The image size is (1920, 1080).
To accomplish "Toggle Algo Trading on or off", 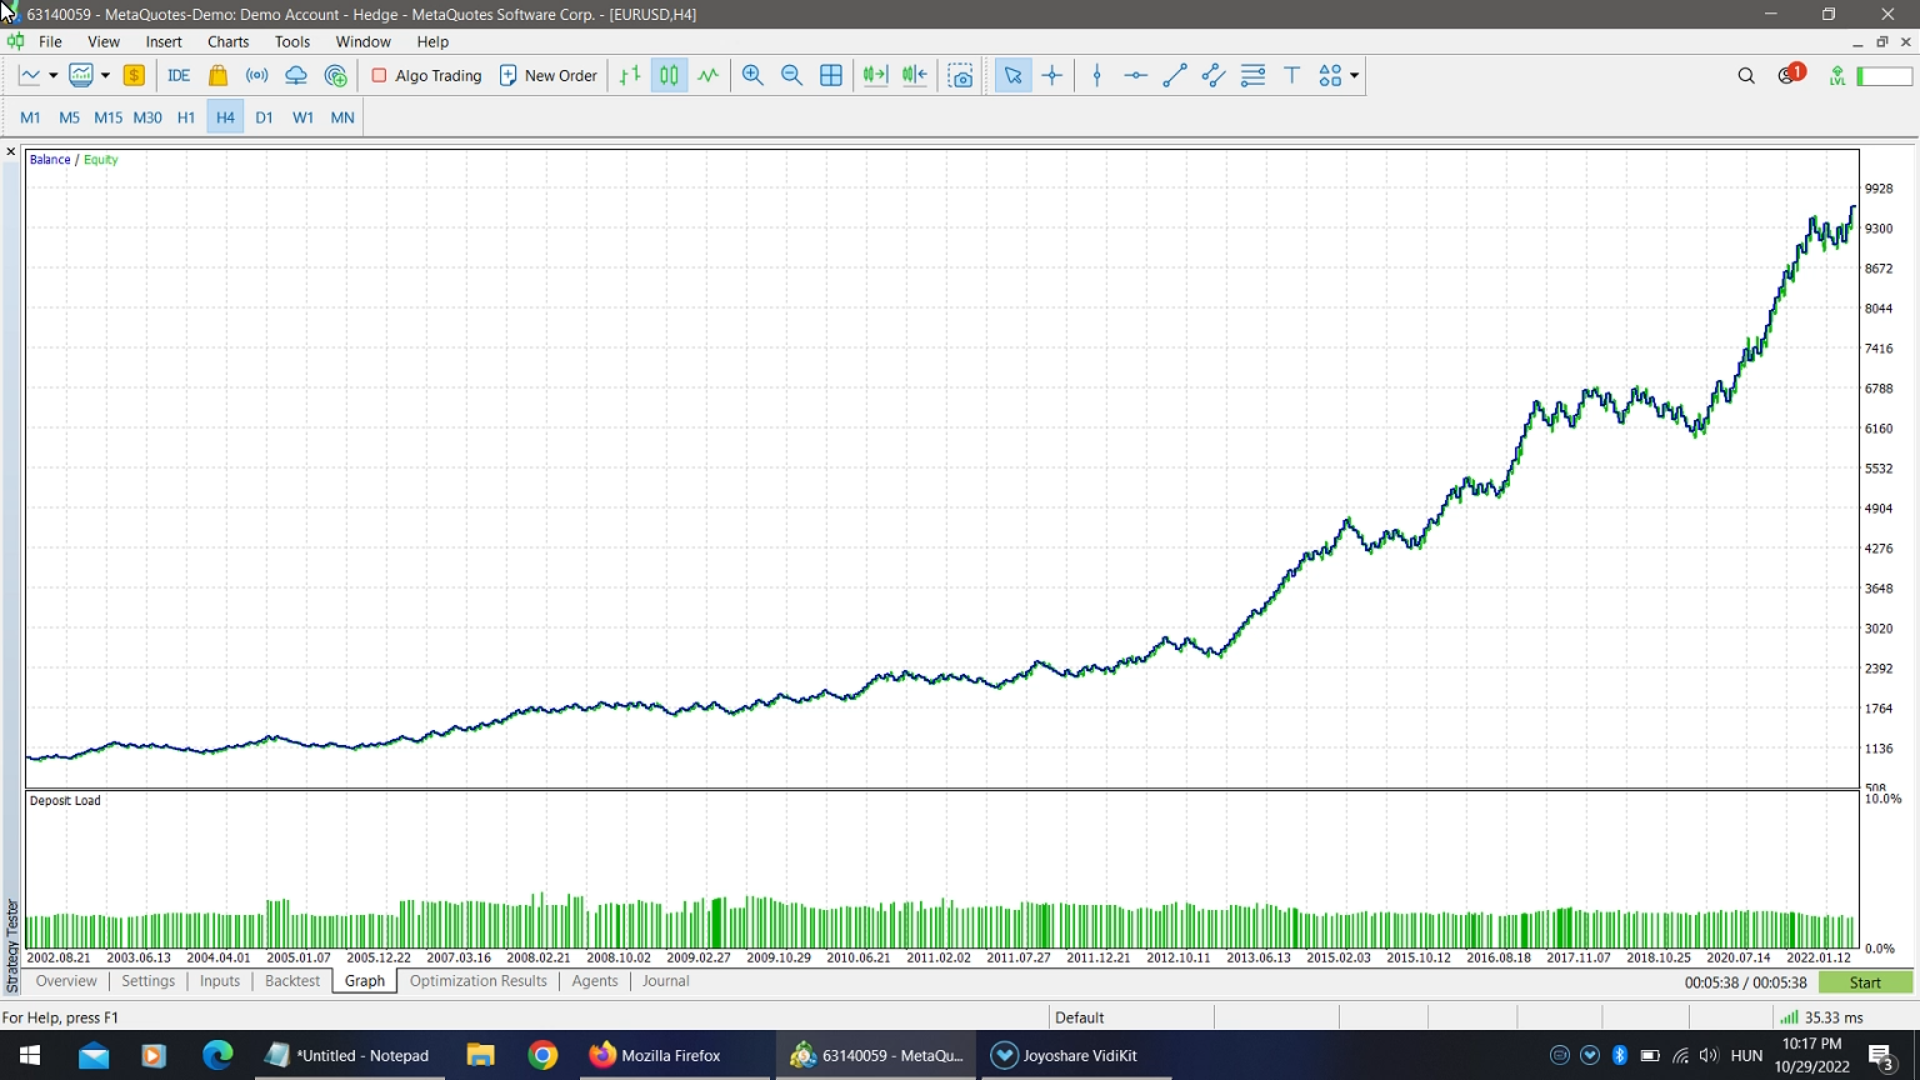I will click(x=427, y=75).
